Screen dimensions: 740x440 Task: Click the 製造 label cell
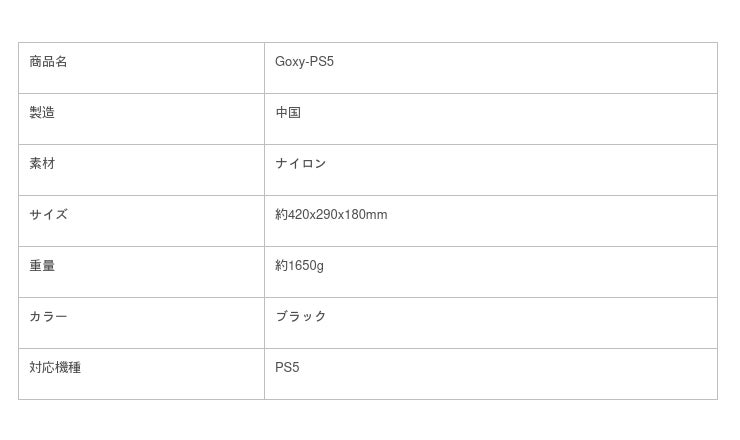42,113
